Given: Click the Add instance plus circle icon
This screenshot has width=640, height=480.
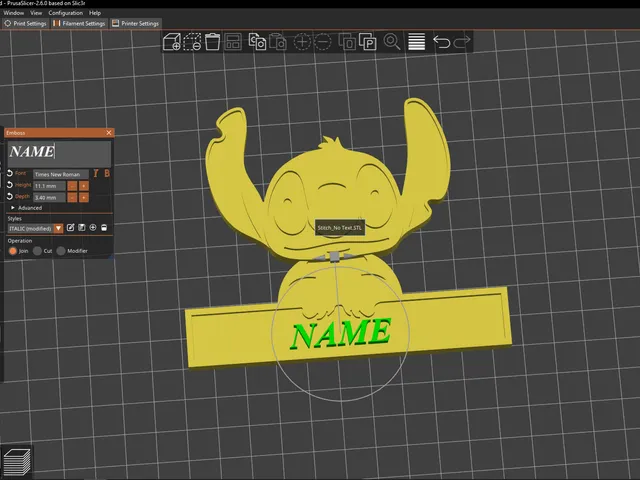Looking at the screenshot, I should click(x=302, y=42).
